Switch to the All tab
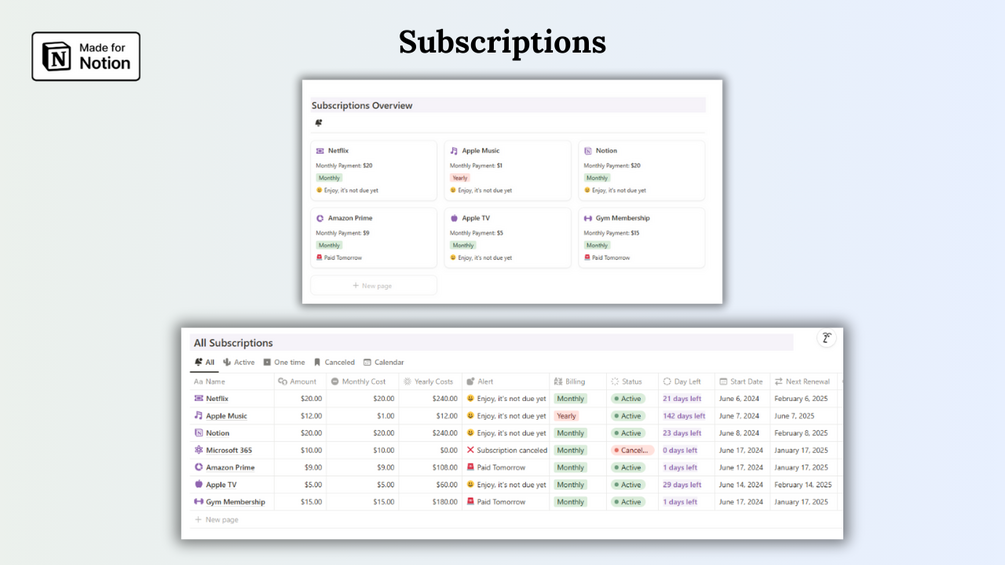 point(204,363)
